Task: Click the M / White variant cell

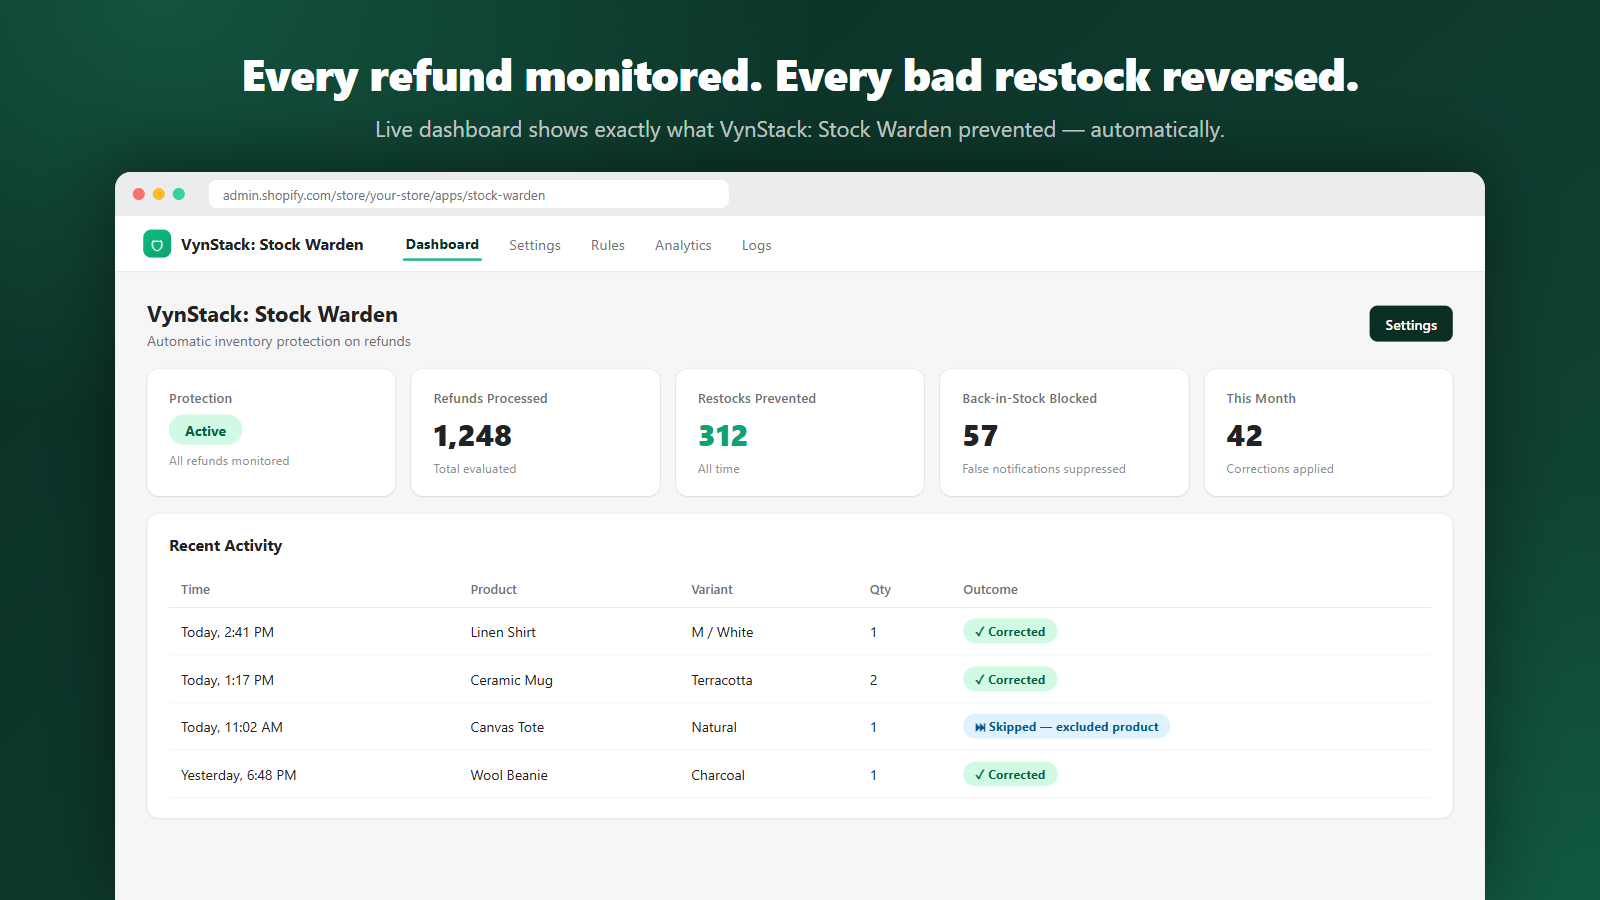Action: 722,632
